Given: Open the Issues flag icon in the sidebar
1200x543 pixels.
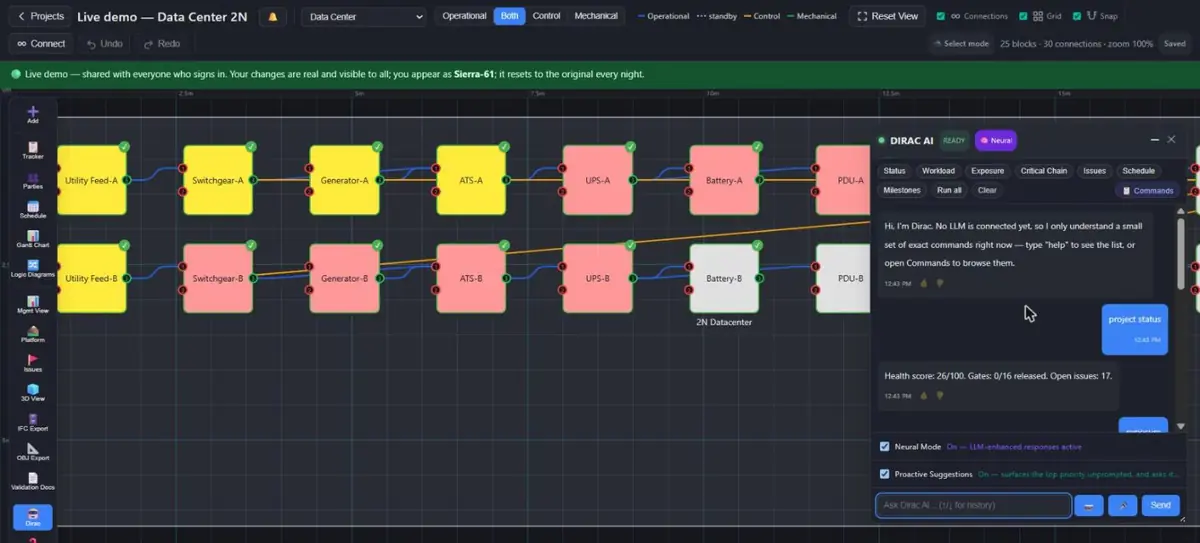Looking at the screenshot, I should pyautogui.click(x=33, y=363).
